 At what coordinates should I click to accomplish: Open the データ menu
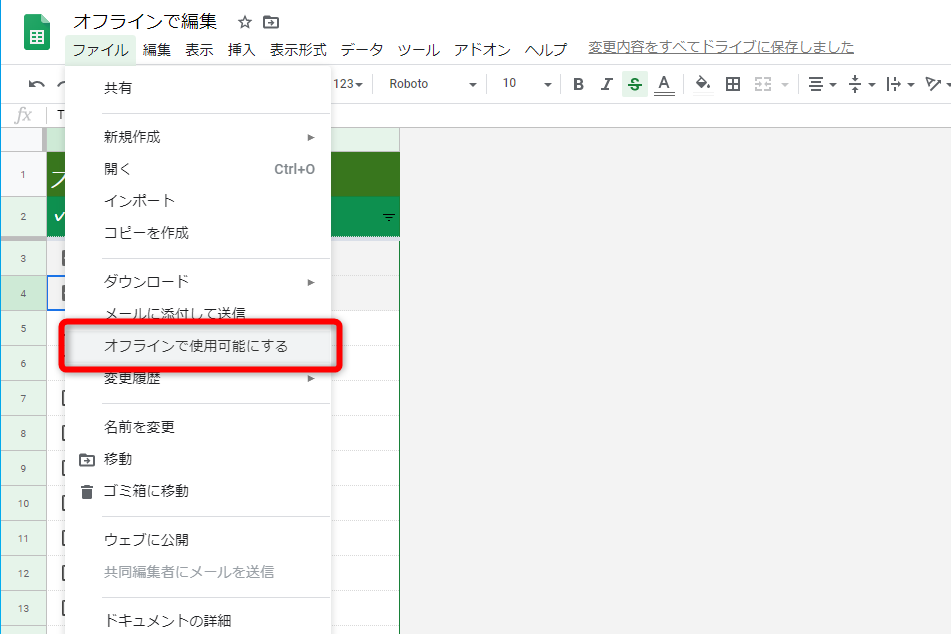361,48
